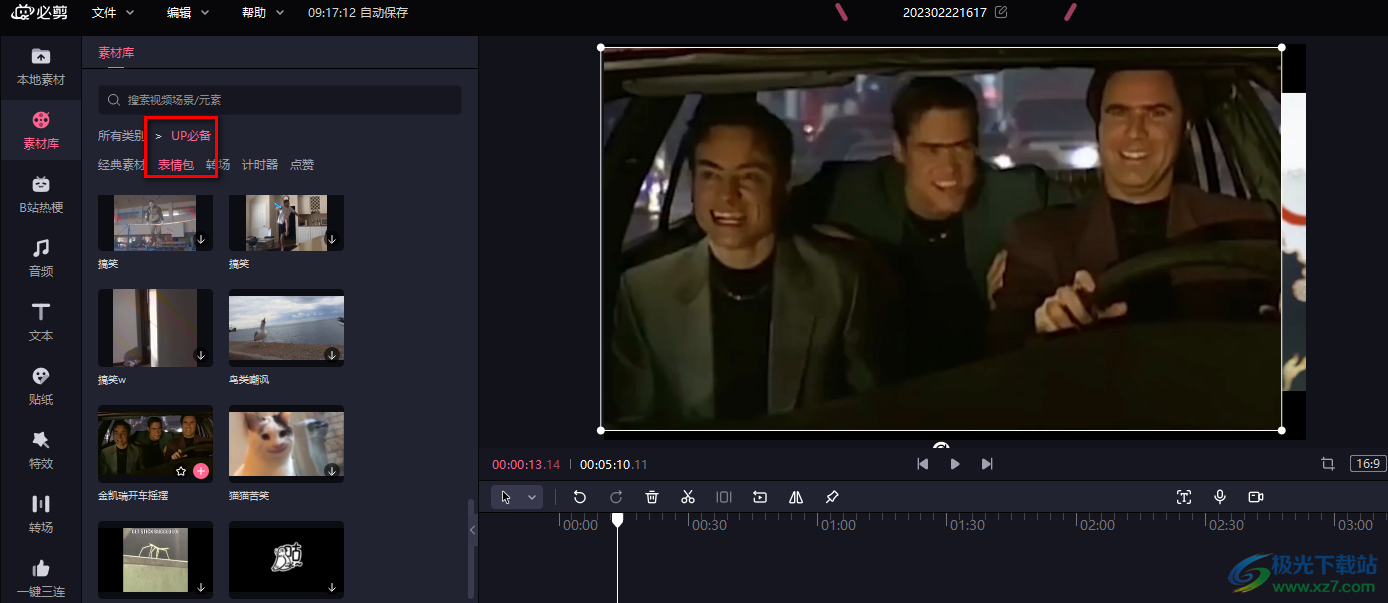Click the current timecode 00:00:13.14

click(x=526, y=465)
